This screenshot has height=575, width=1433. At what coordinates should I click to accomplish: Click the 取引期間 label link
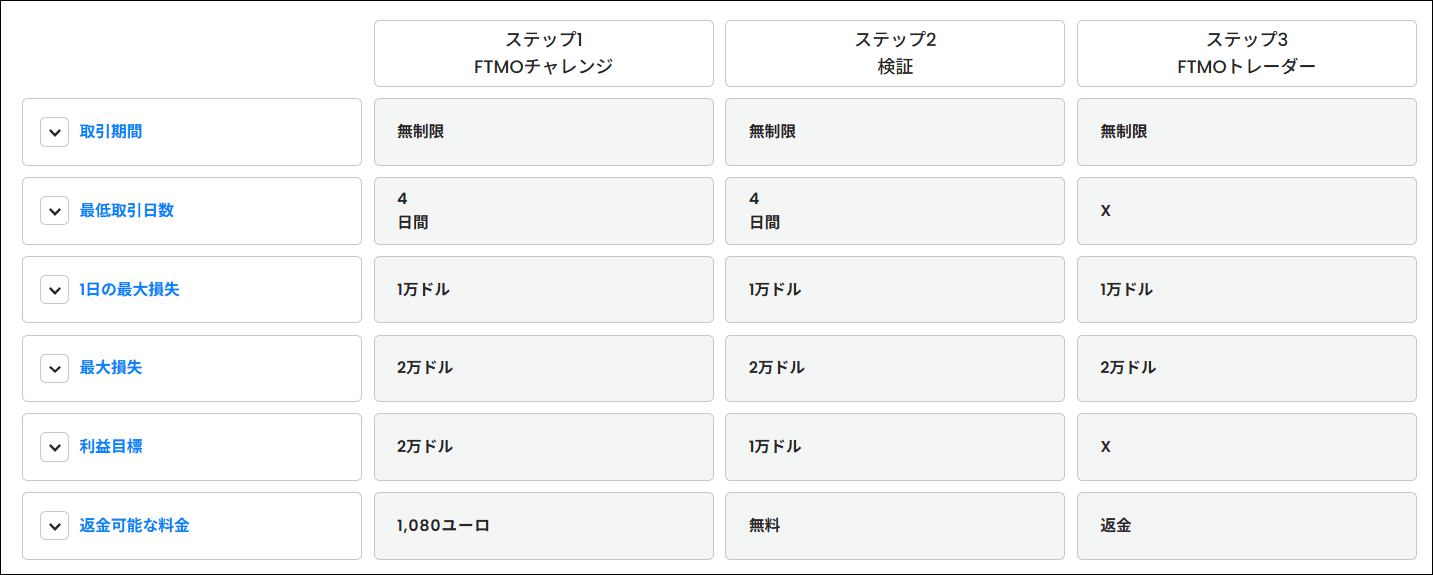pyautogui.click(x=111, y=132)
